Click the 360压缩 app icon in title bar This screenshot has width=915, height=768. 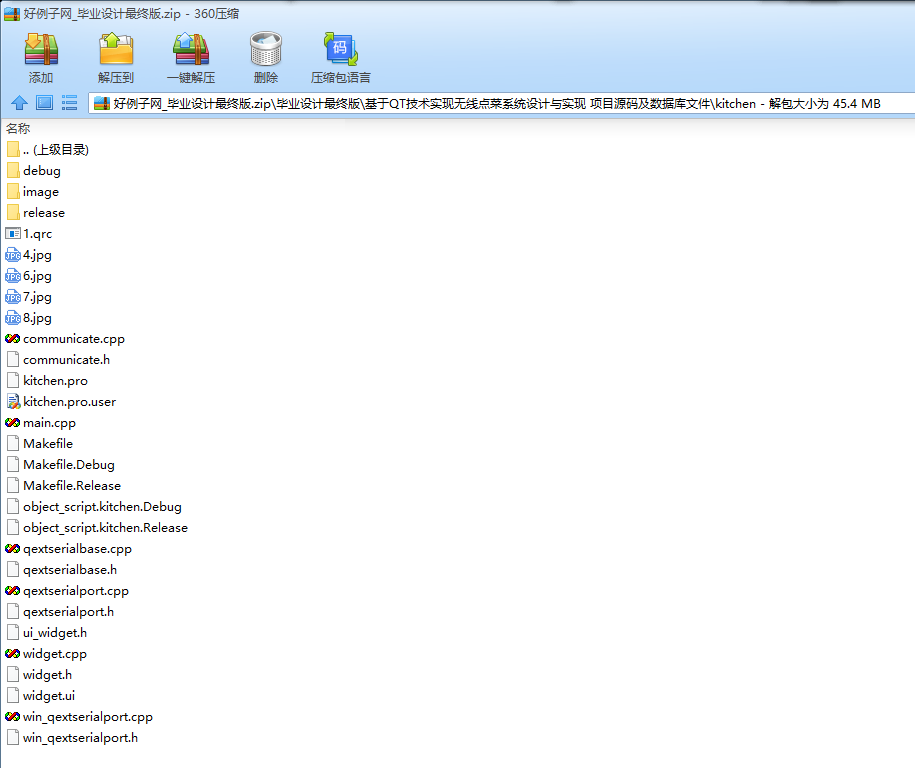pos(12,13)
